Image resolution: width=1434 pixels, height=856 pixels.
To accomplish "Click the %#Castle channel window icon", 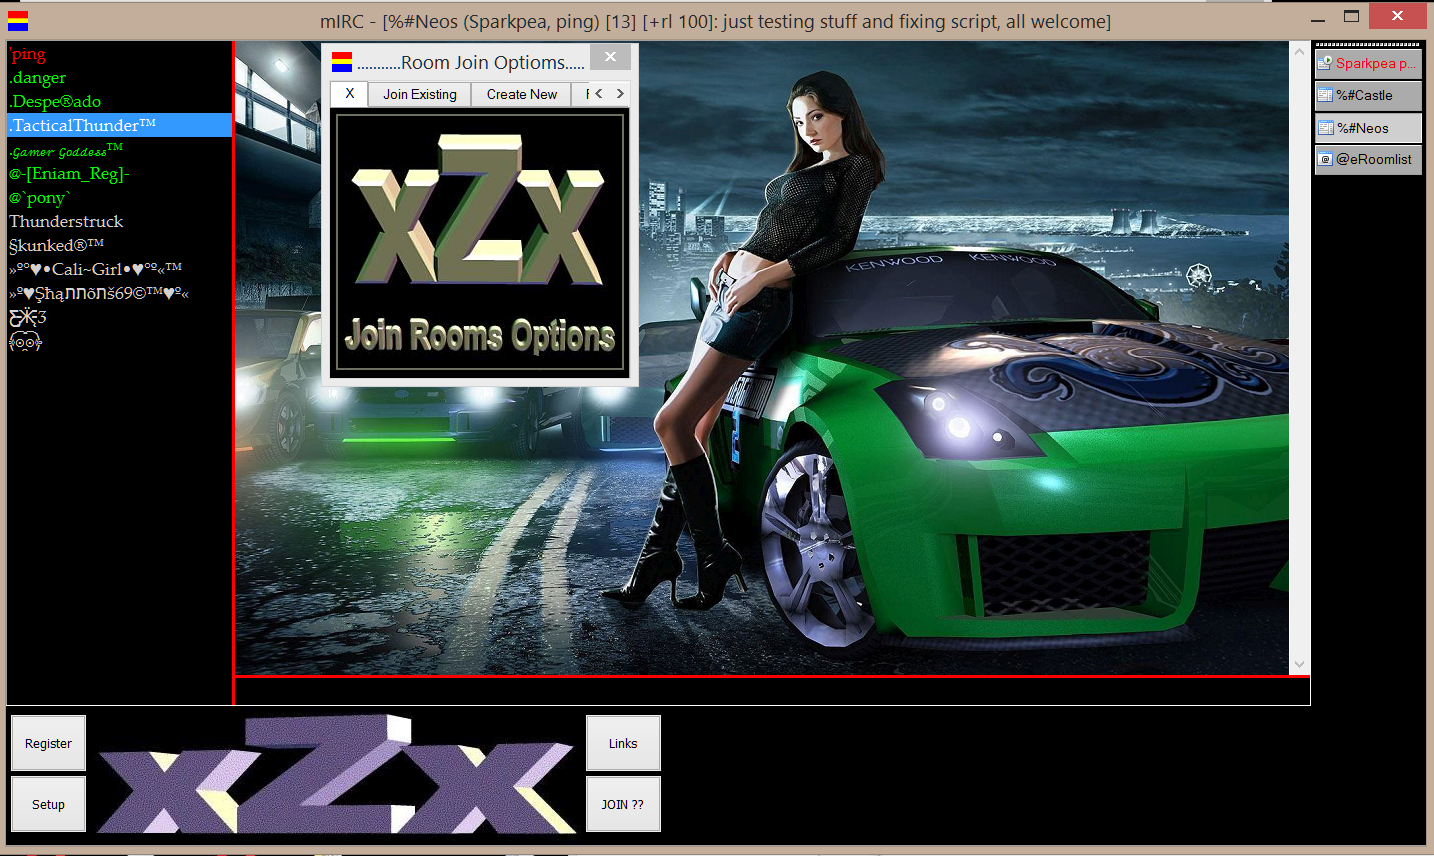I will tap(1325, 96).
